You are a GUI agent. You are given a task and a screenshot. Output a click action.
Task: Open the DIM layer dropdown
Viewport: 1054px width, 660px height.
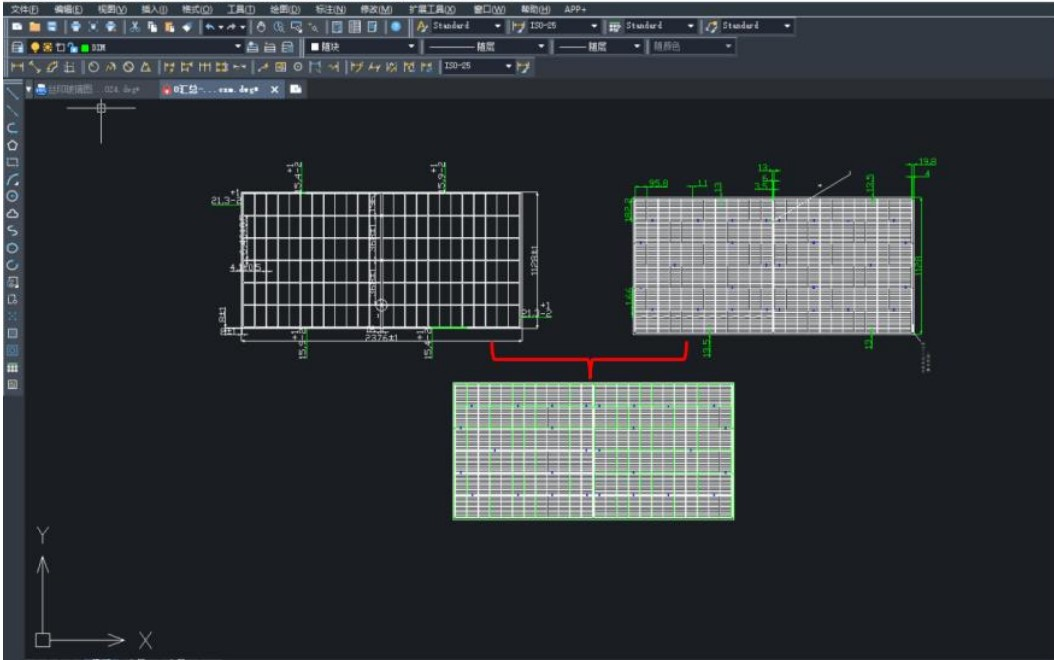[238, 47]
